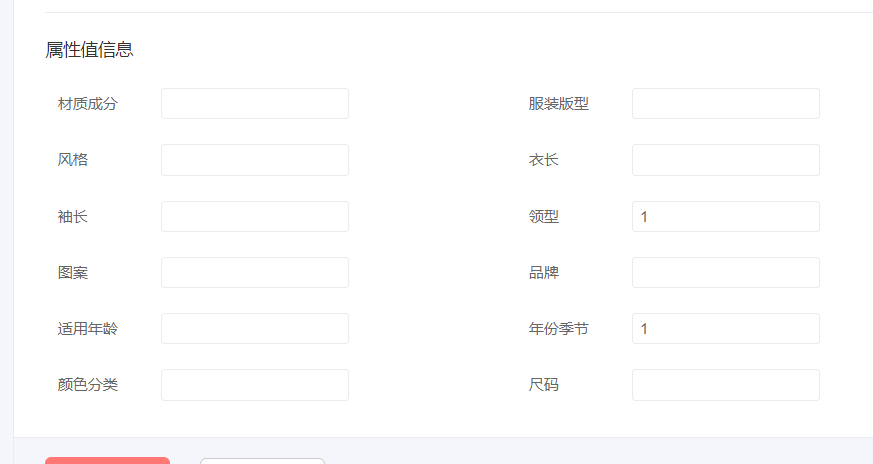This screenshot has height=464, width=873.
Task: Click the 品牌 text field
Action: click(x=725, y=272)
